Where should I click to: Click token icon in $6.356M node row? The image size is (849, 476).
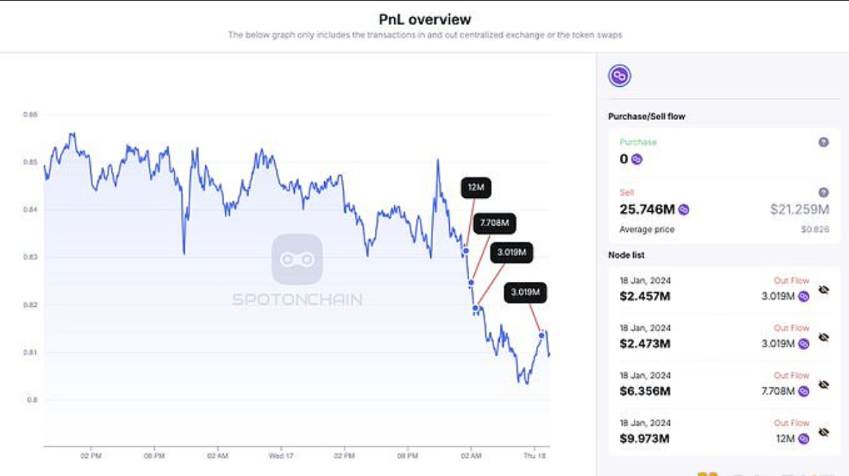pyautogui.click(x=803, y=391)
